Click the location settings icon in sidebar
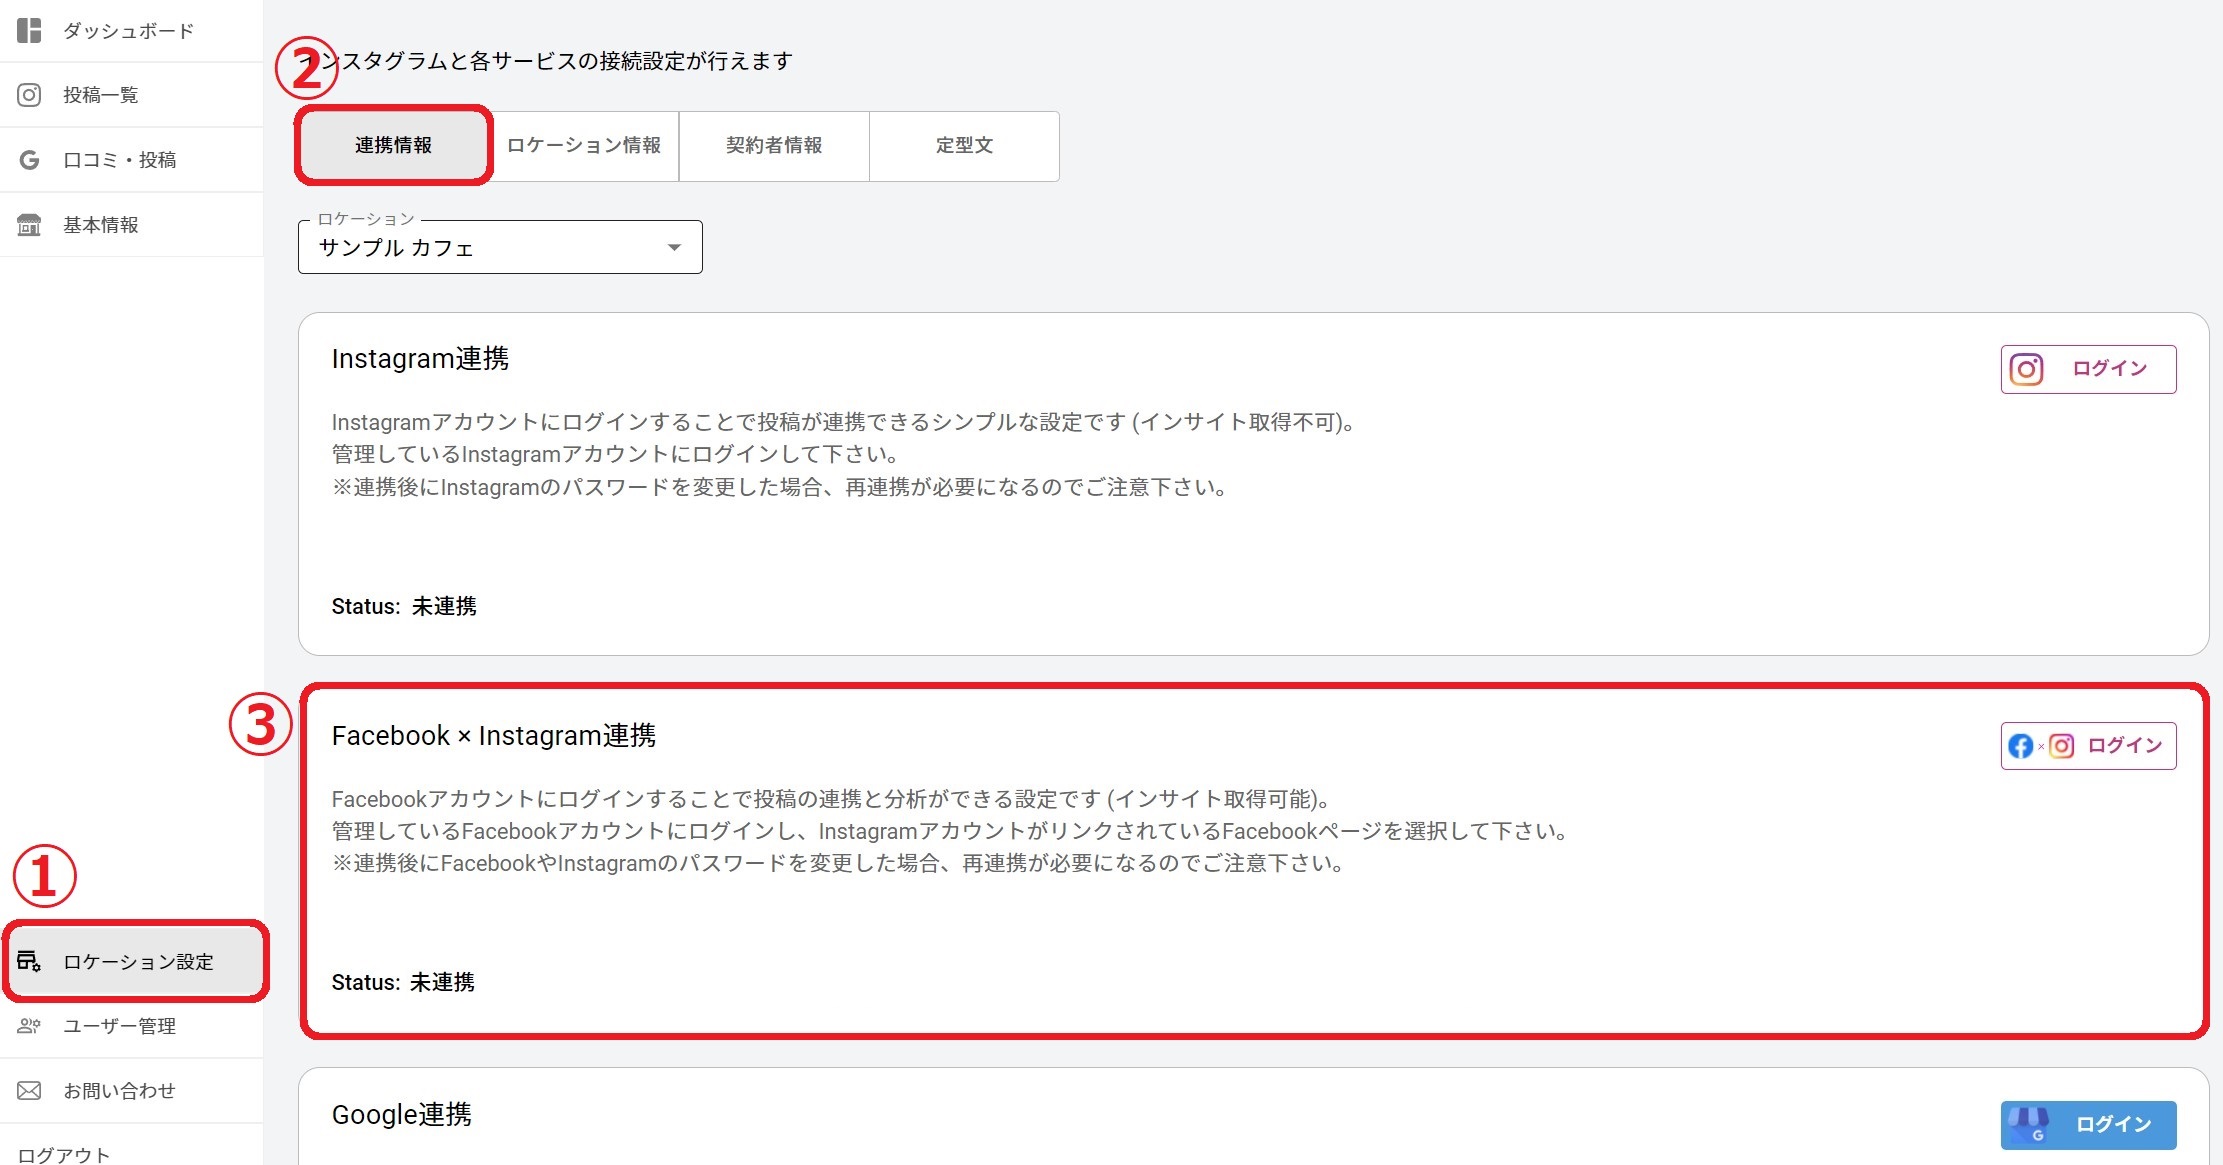This screenshot has width=2223, height=1165. (x=29, y=962)
